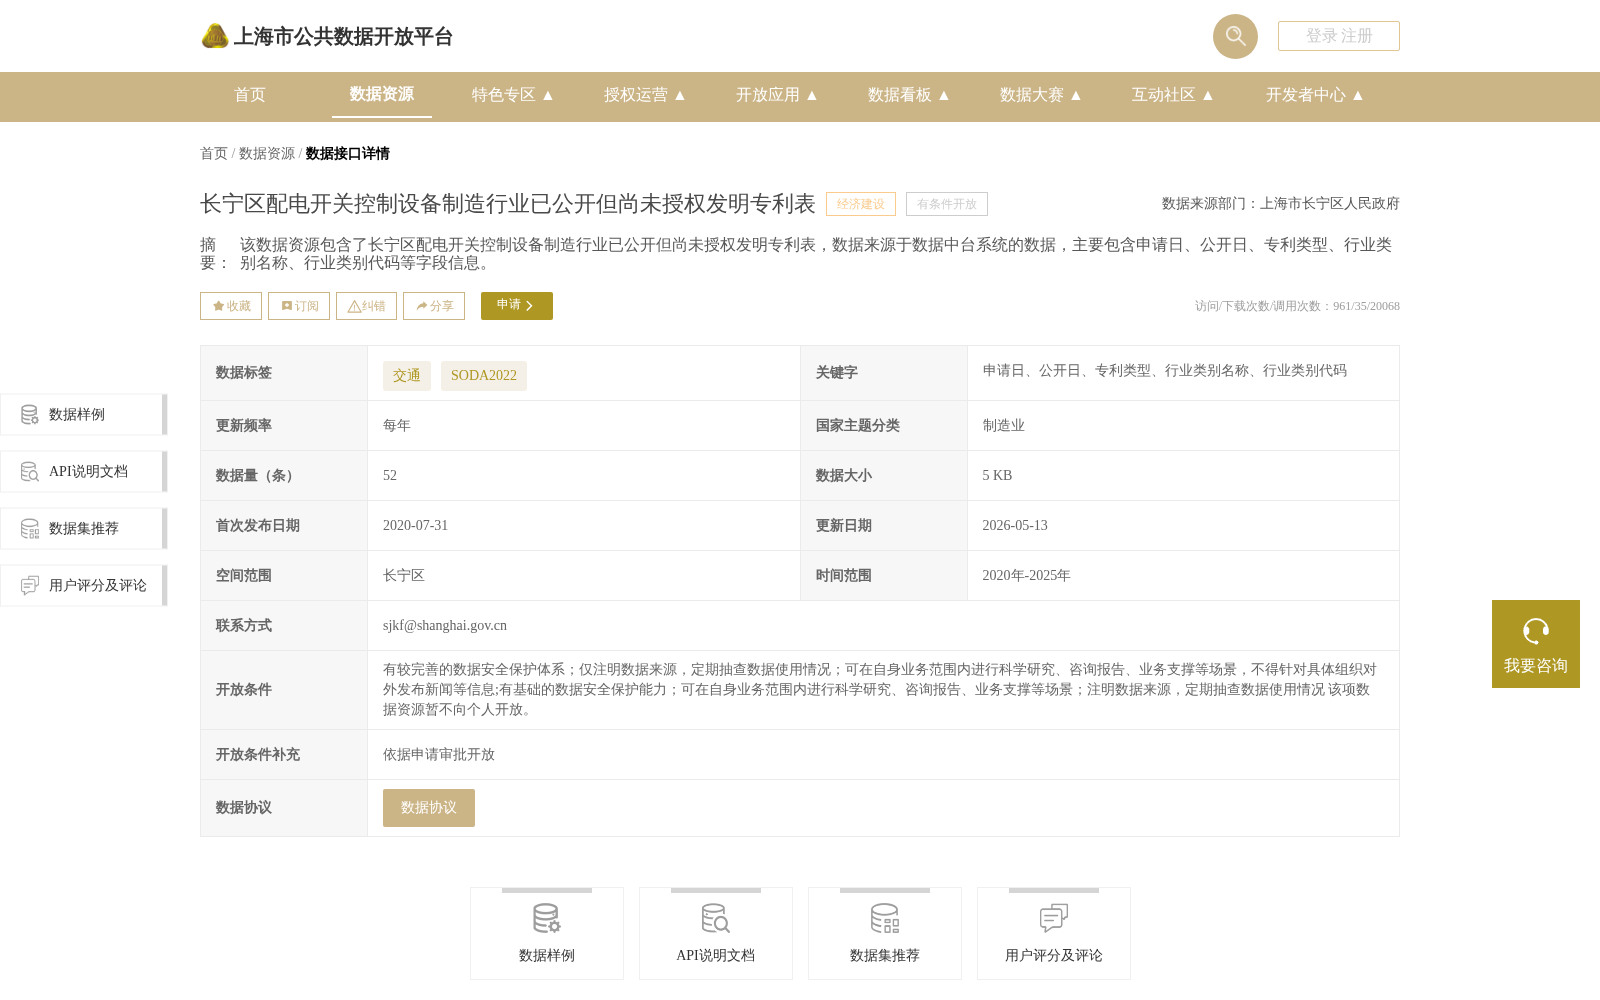Click the 2020年-2025年 time range value
Image resolution: width=1600 pixels, height=1000 pixels.
tap(1026, 576)
